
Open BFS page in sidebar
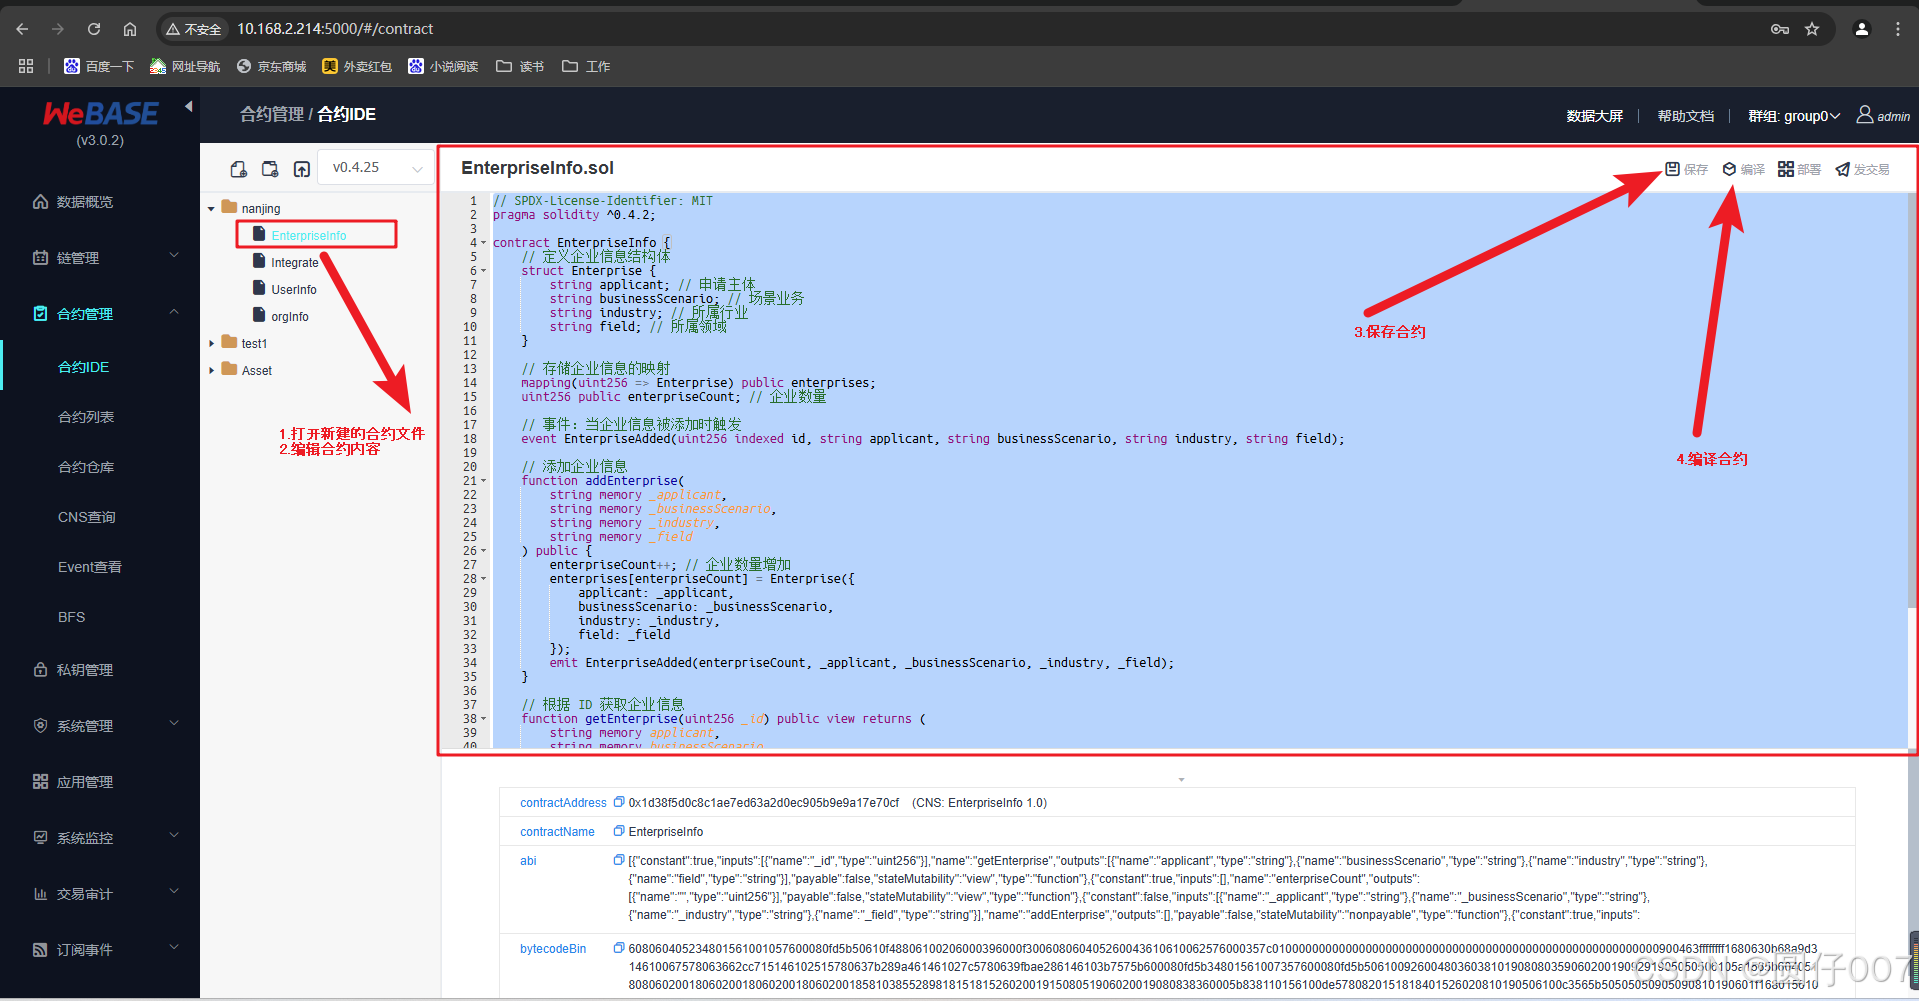pos(72,617)
